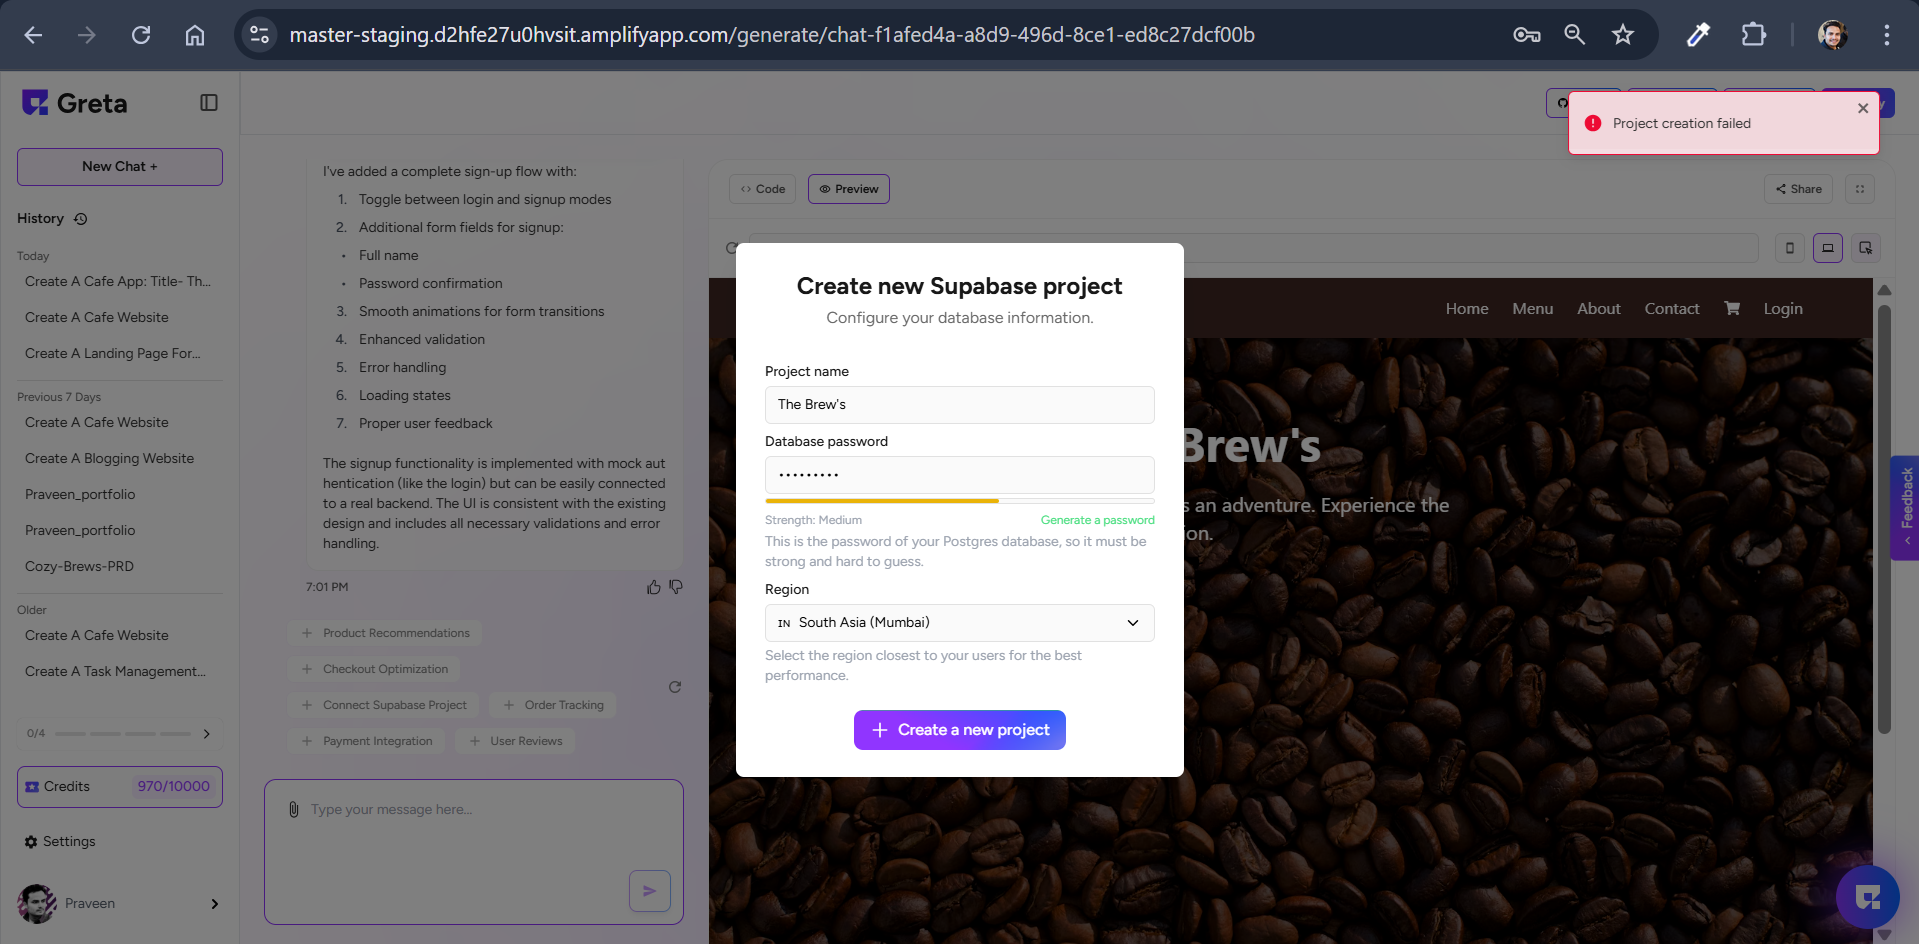Screen dimensions: 1919x944
Task: Bookmark this page with star icon
Action: click(x=1623, y=35)
